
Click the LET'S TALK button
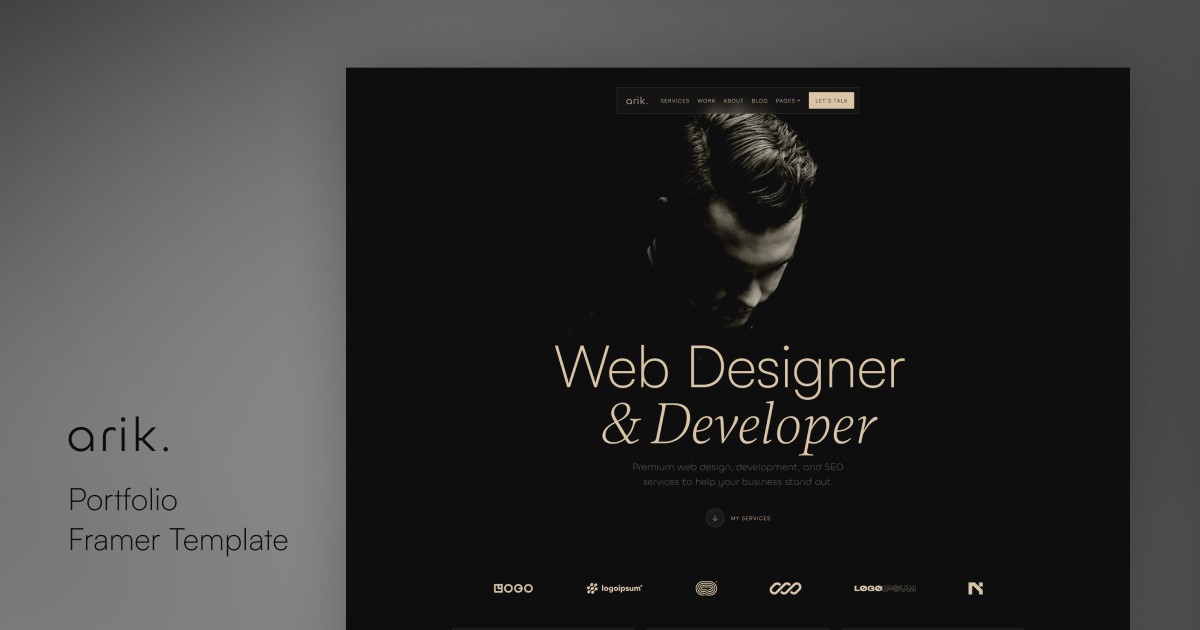831,100
